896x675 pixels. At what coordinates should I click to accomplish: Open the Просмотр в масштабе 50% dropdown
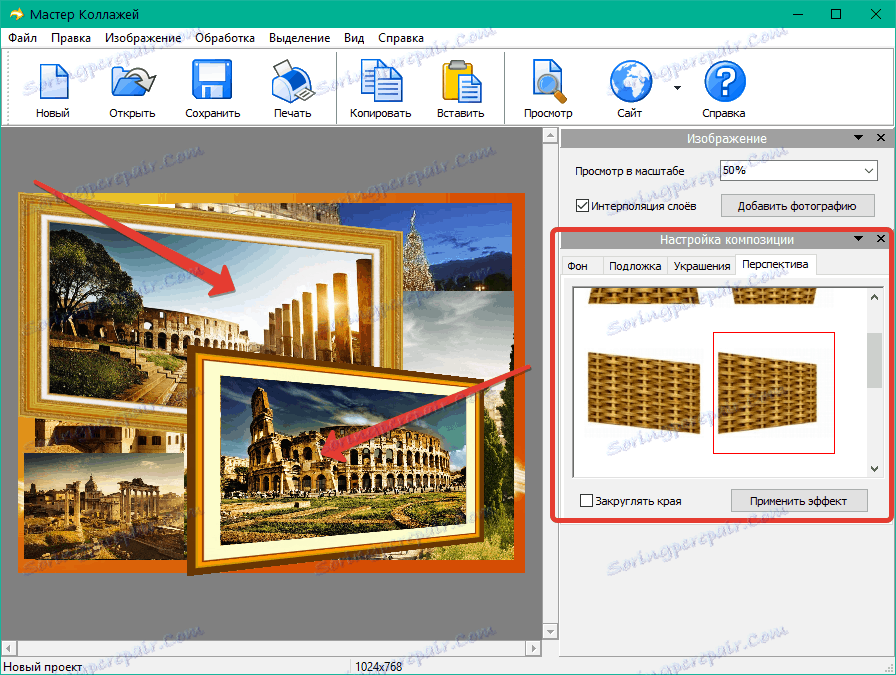798,170
